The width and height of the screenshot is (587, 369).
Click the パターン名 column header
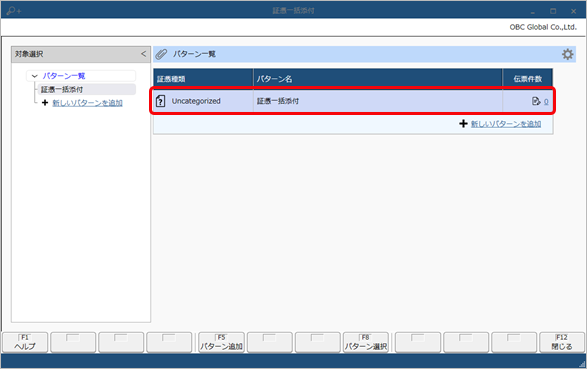[378, 79]
